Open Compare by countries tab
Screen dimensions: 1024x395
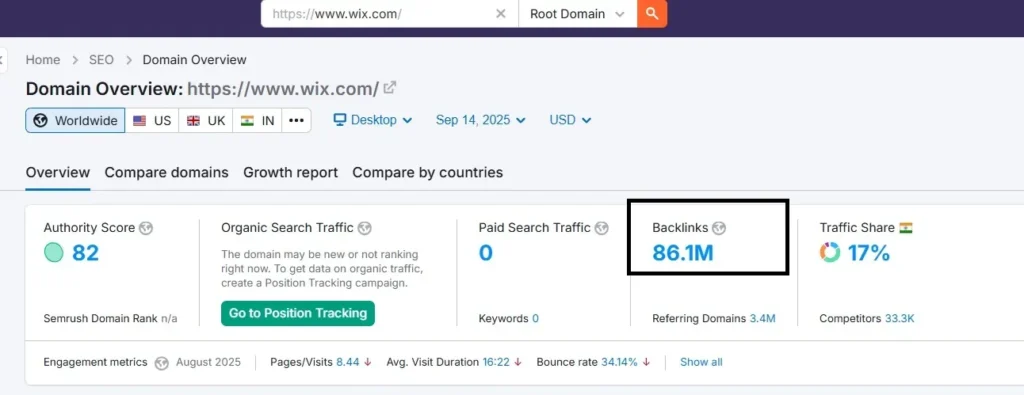tap(428, 173)
